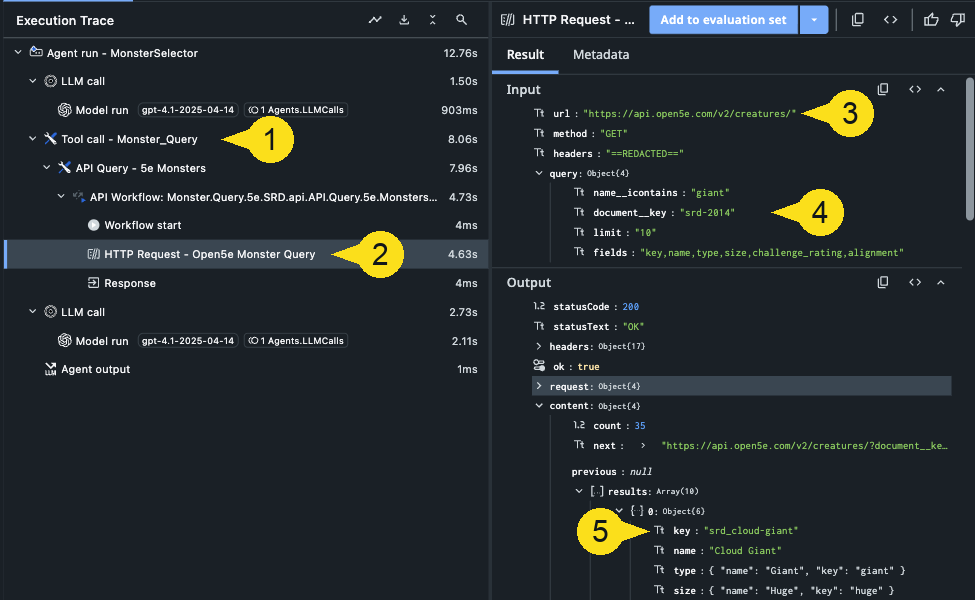Click first Model run OpenAI icon
Screen dimensions: 975x600
click(65, 110)
